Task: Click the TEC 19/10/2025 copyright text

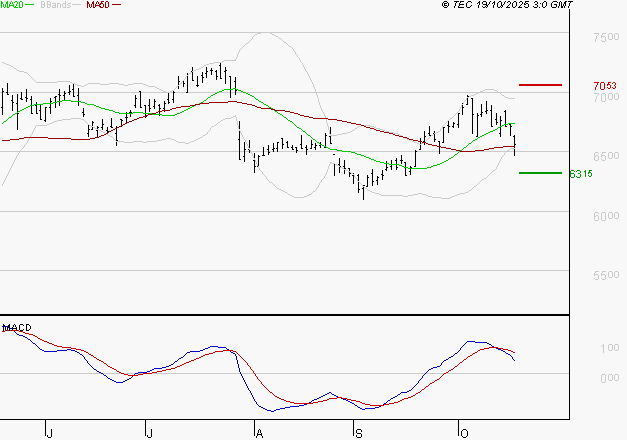Action: pos(507,5)
